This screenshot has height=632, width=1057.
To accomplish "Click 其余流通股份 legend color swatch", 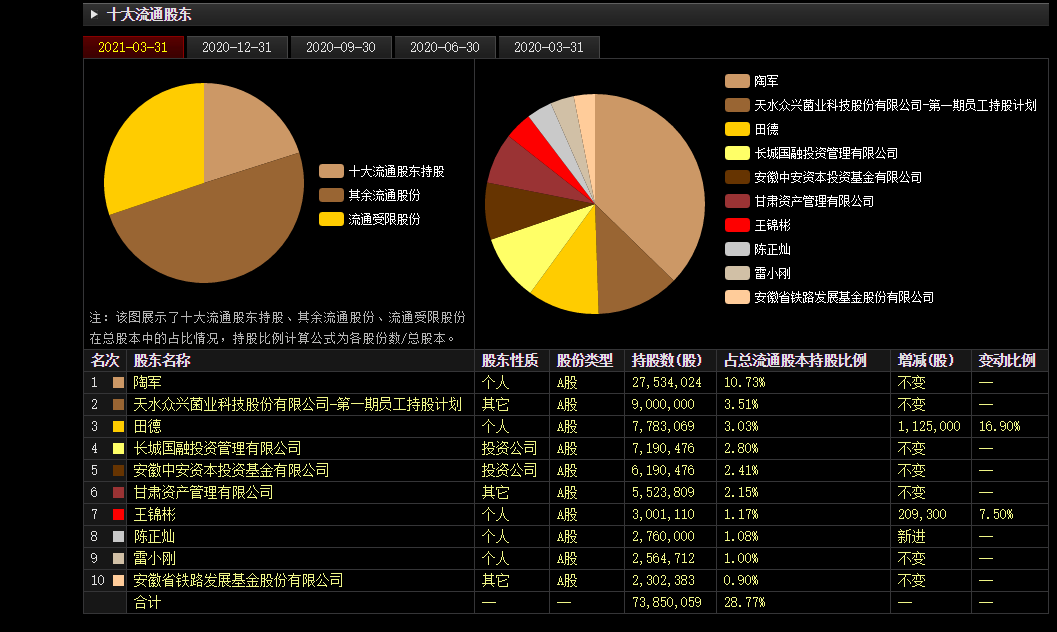I will pyautogui.click(x=331, y=195).
